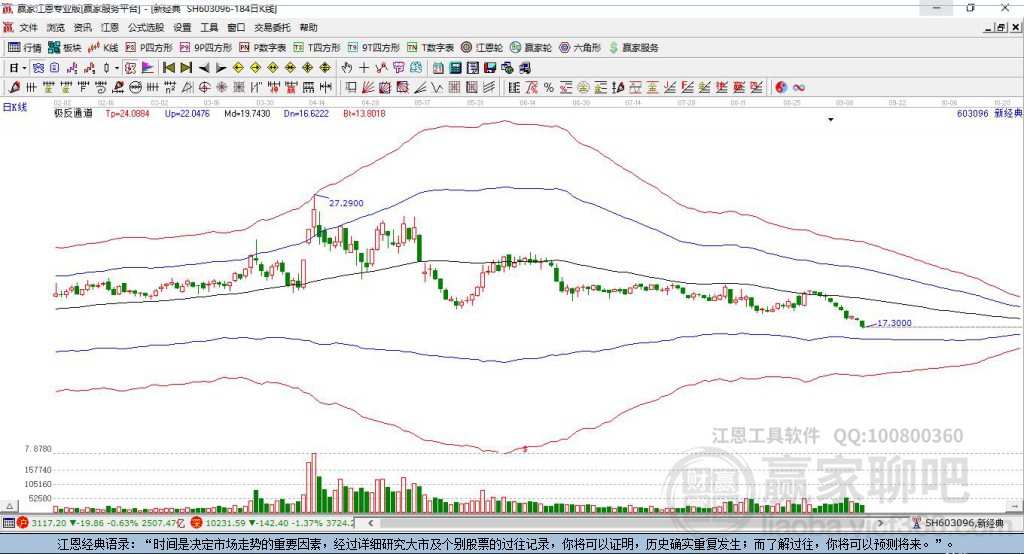The height and width of the screenshot is (554, 1024).
Task: Open the 公式选股 menu
Action: [x=146, y=27]
